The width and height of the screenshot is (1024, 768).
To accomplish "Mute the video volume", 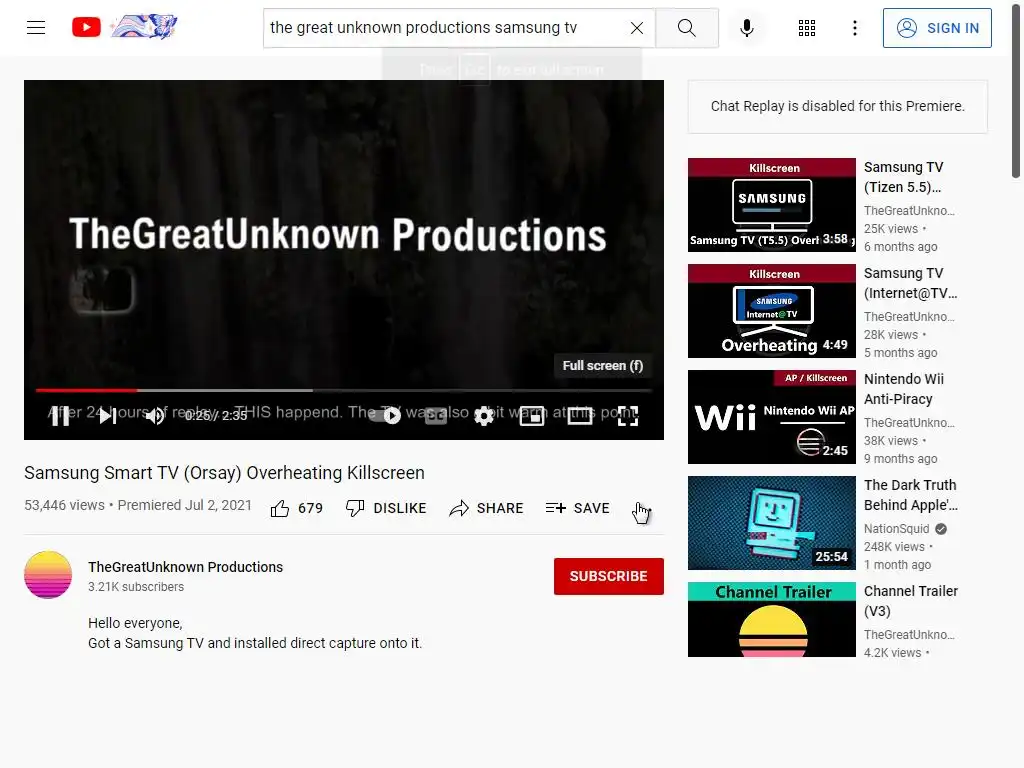I will click(x=155, y=415).
